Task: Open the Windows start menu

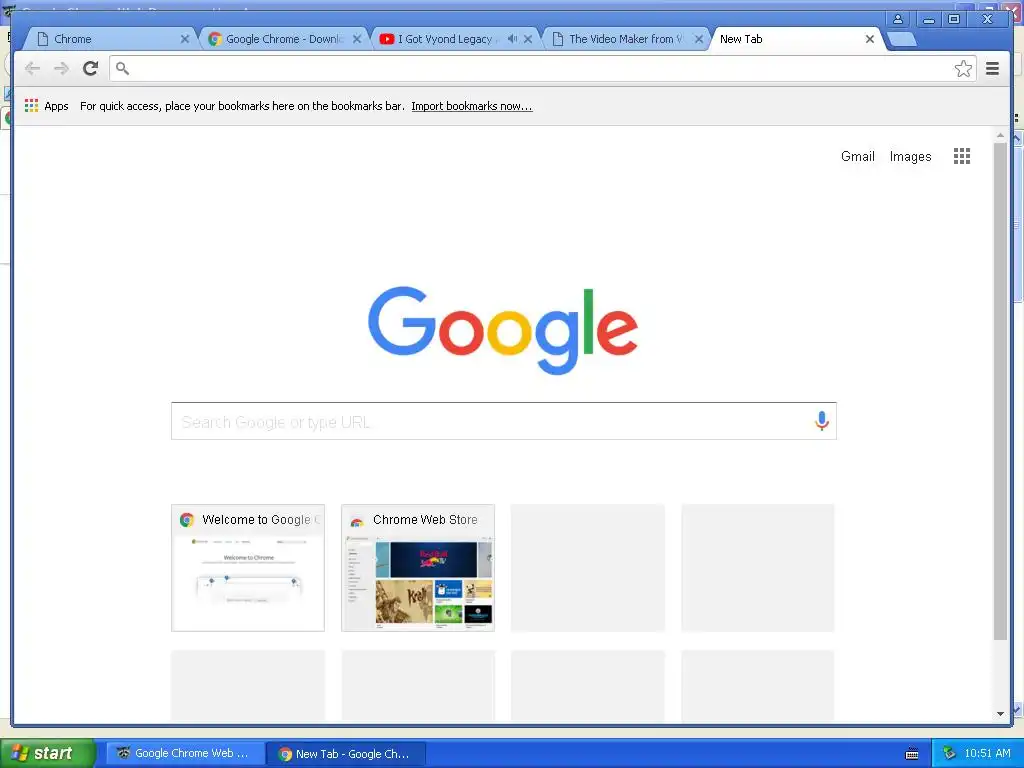Action: (x=47, y=753)
